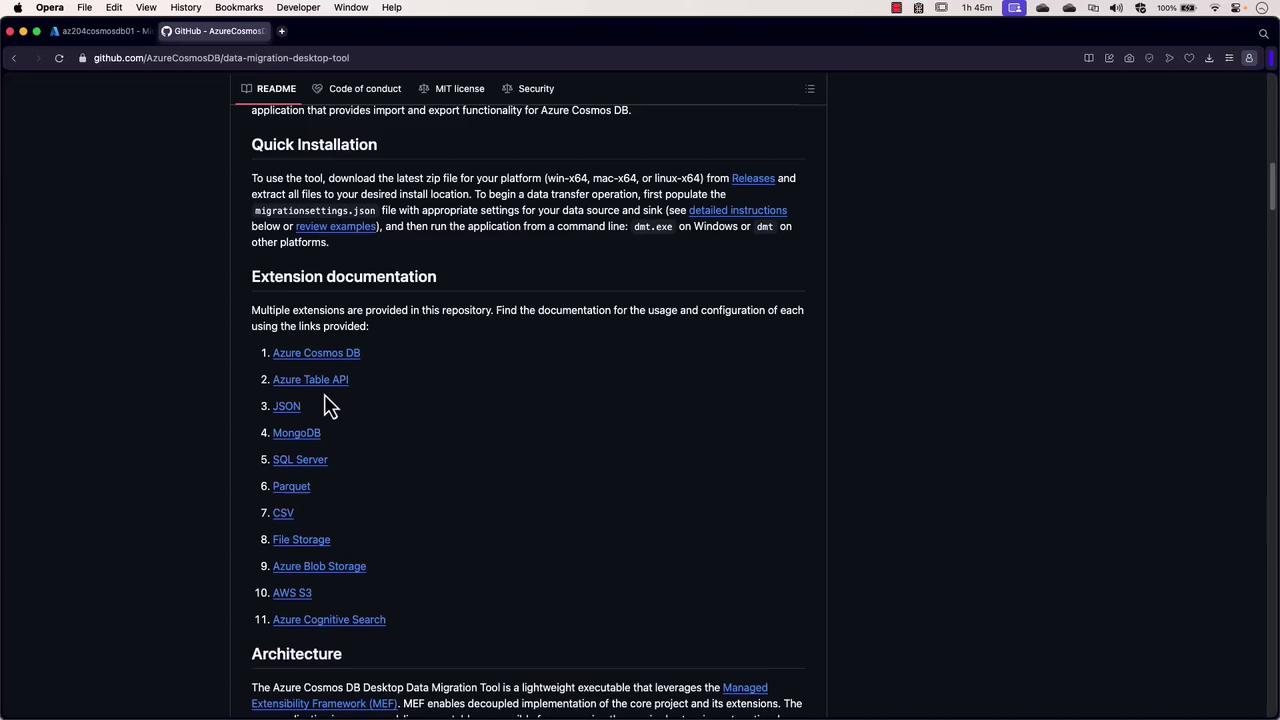Open the JSON extension link

[x=287, y=406]
